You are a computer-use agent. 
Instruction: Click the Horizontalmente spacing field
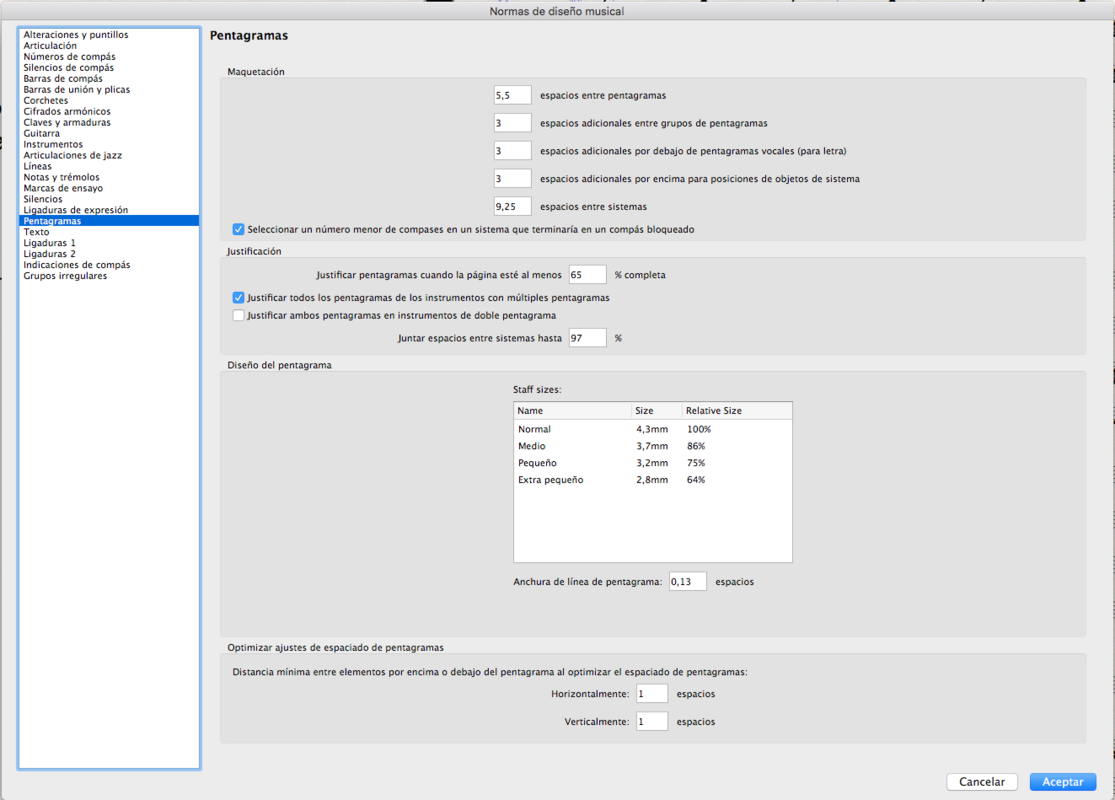(651, 694)
